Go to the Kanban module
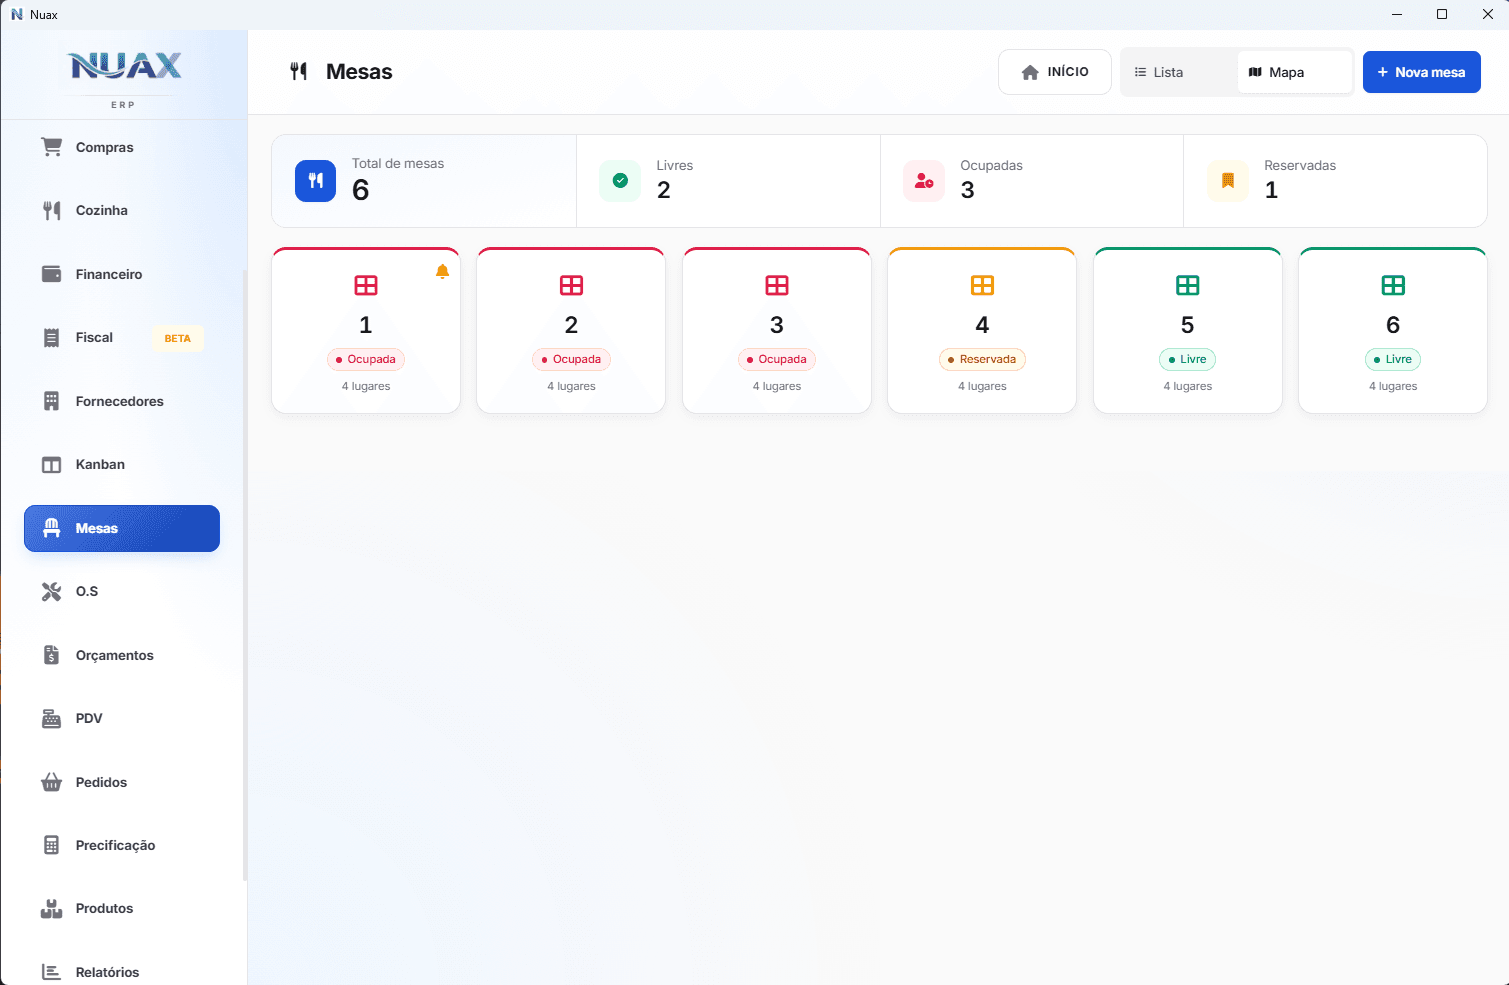This screenshot has height=985, width=1509. [122, 465]
